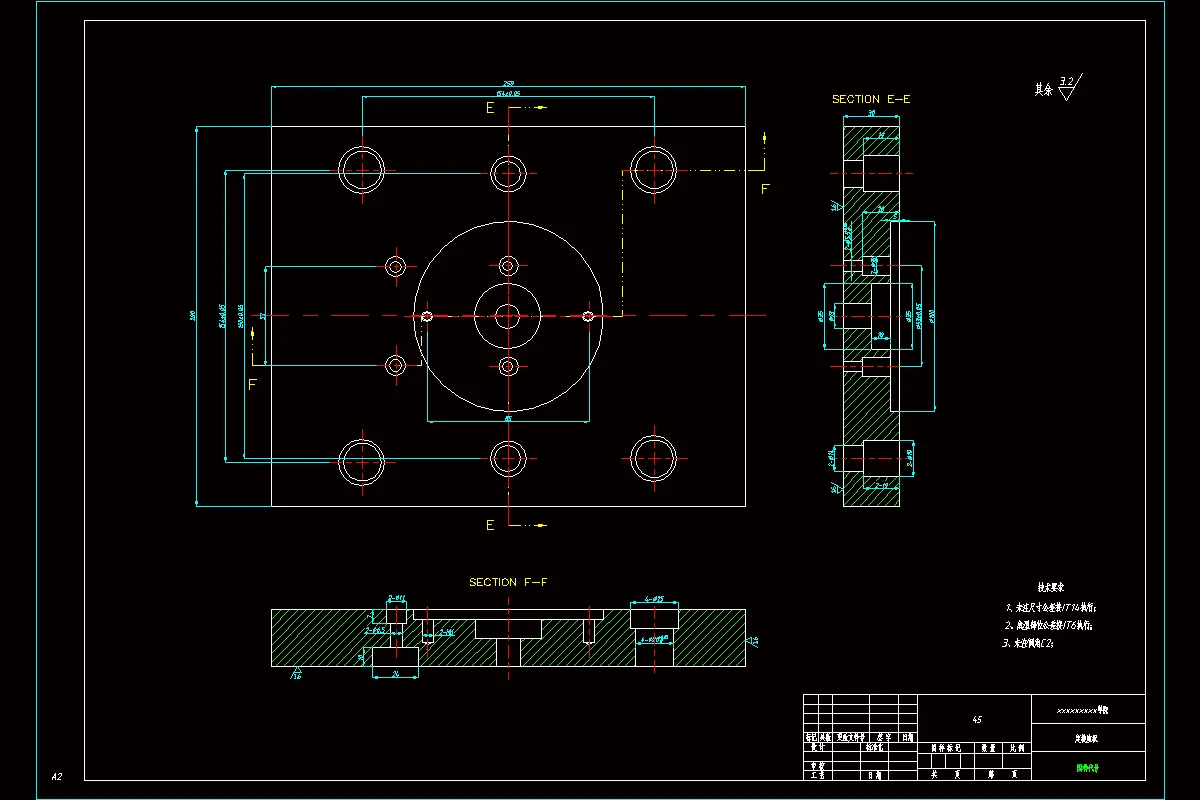Click the "45" material text in title block
This screenshot has width=1200, height=800.
[976, 719]
